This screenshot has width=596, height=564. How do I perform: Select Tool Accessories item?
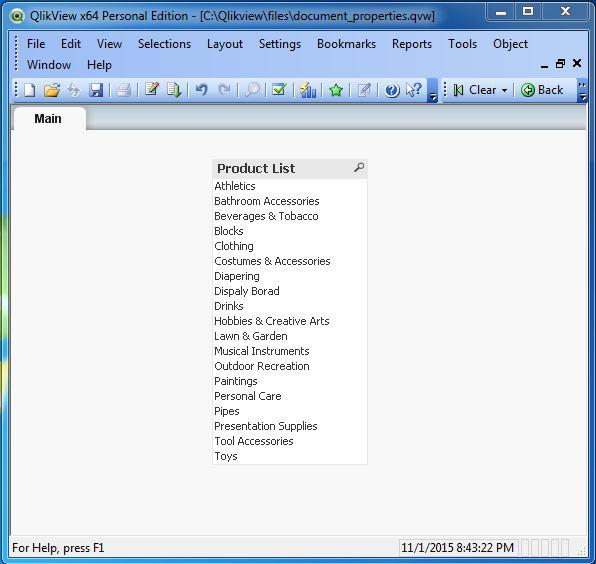click(x=290, y=441)
